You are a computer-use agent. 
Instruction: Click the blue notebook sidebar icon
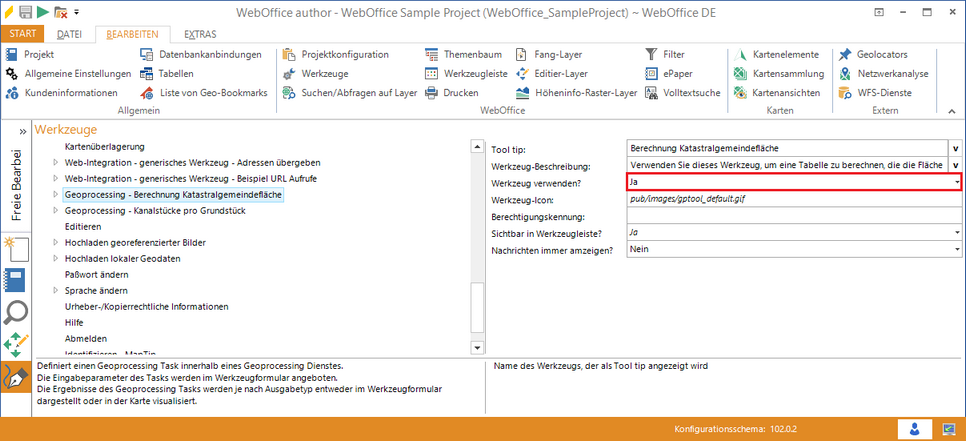click(x=15, y=281)
